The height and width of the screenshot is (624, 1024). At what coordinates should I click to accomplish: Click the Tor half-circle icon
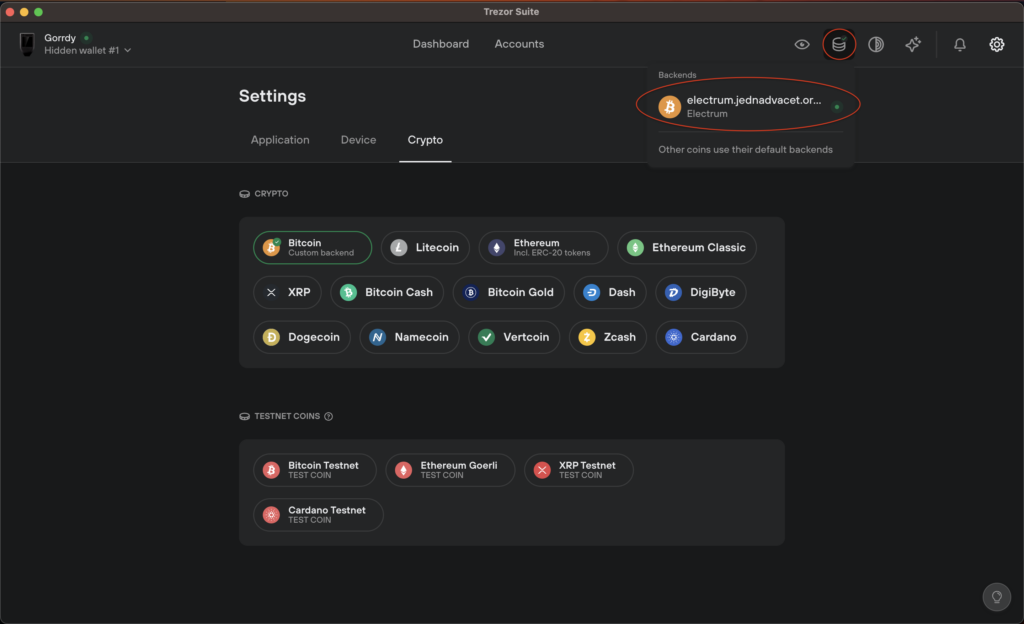coord(876,44)
